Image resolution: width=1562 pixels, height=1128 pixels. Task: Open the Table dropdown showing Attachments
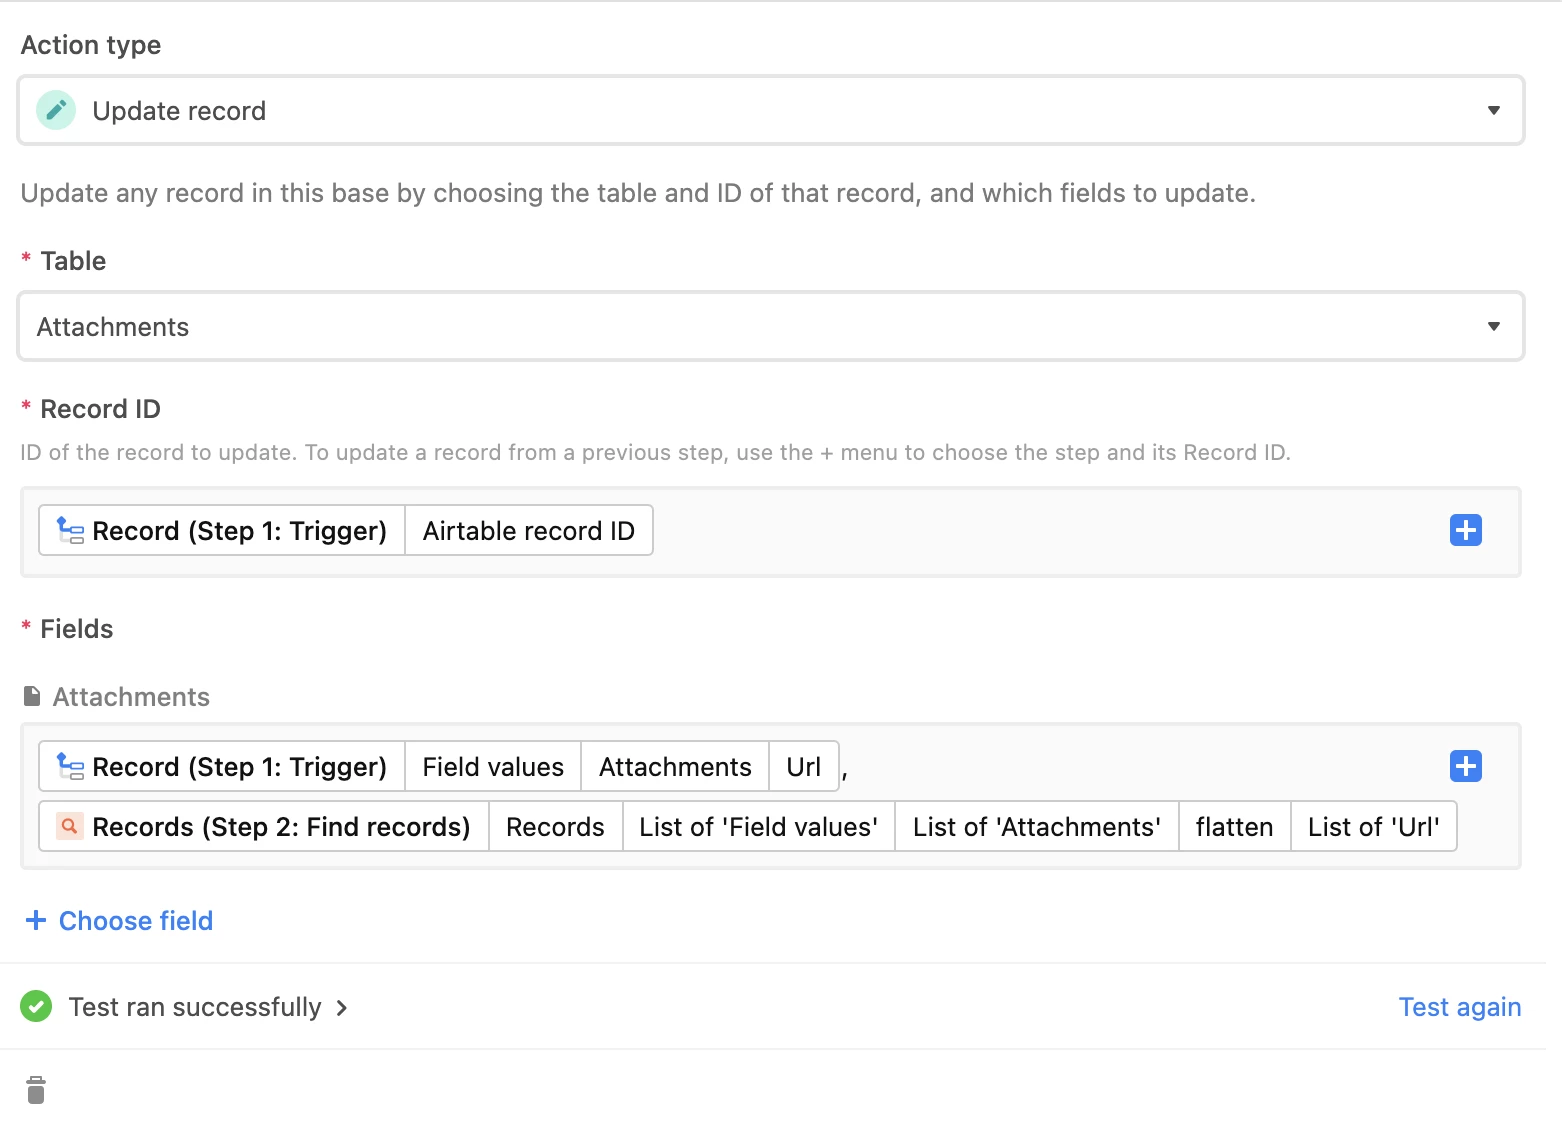point(771,326)
